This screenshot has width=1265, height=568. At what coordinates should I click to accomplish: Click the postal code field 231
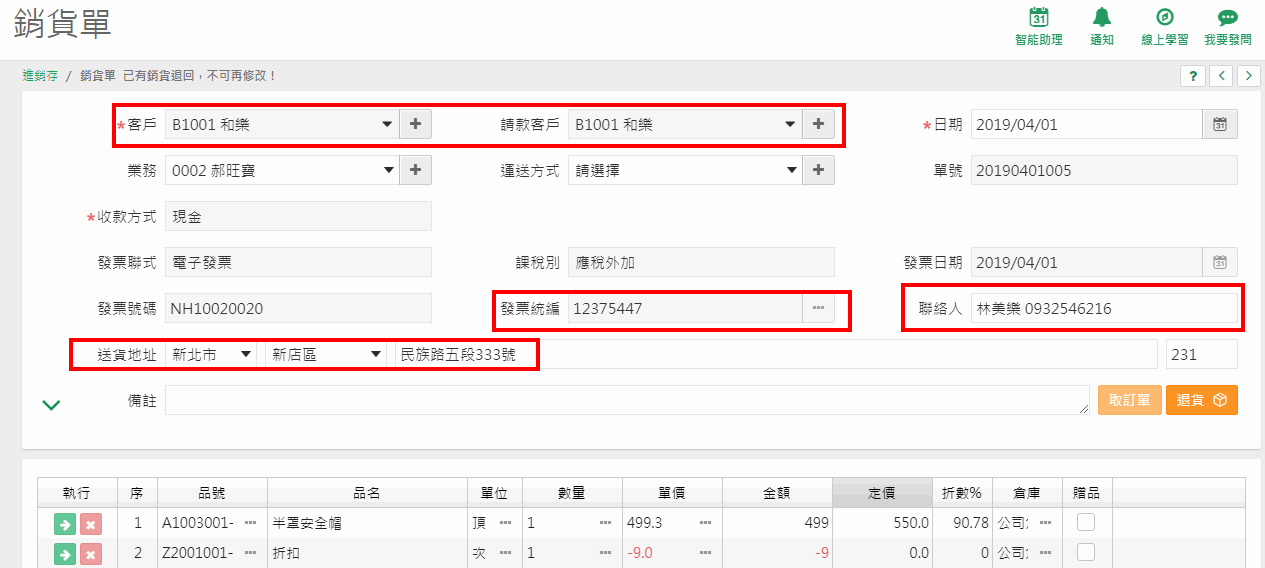tap(1202, 354)
